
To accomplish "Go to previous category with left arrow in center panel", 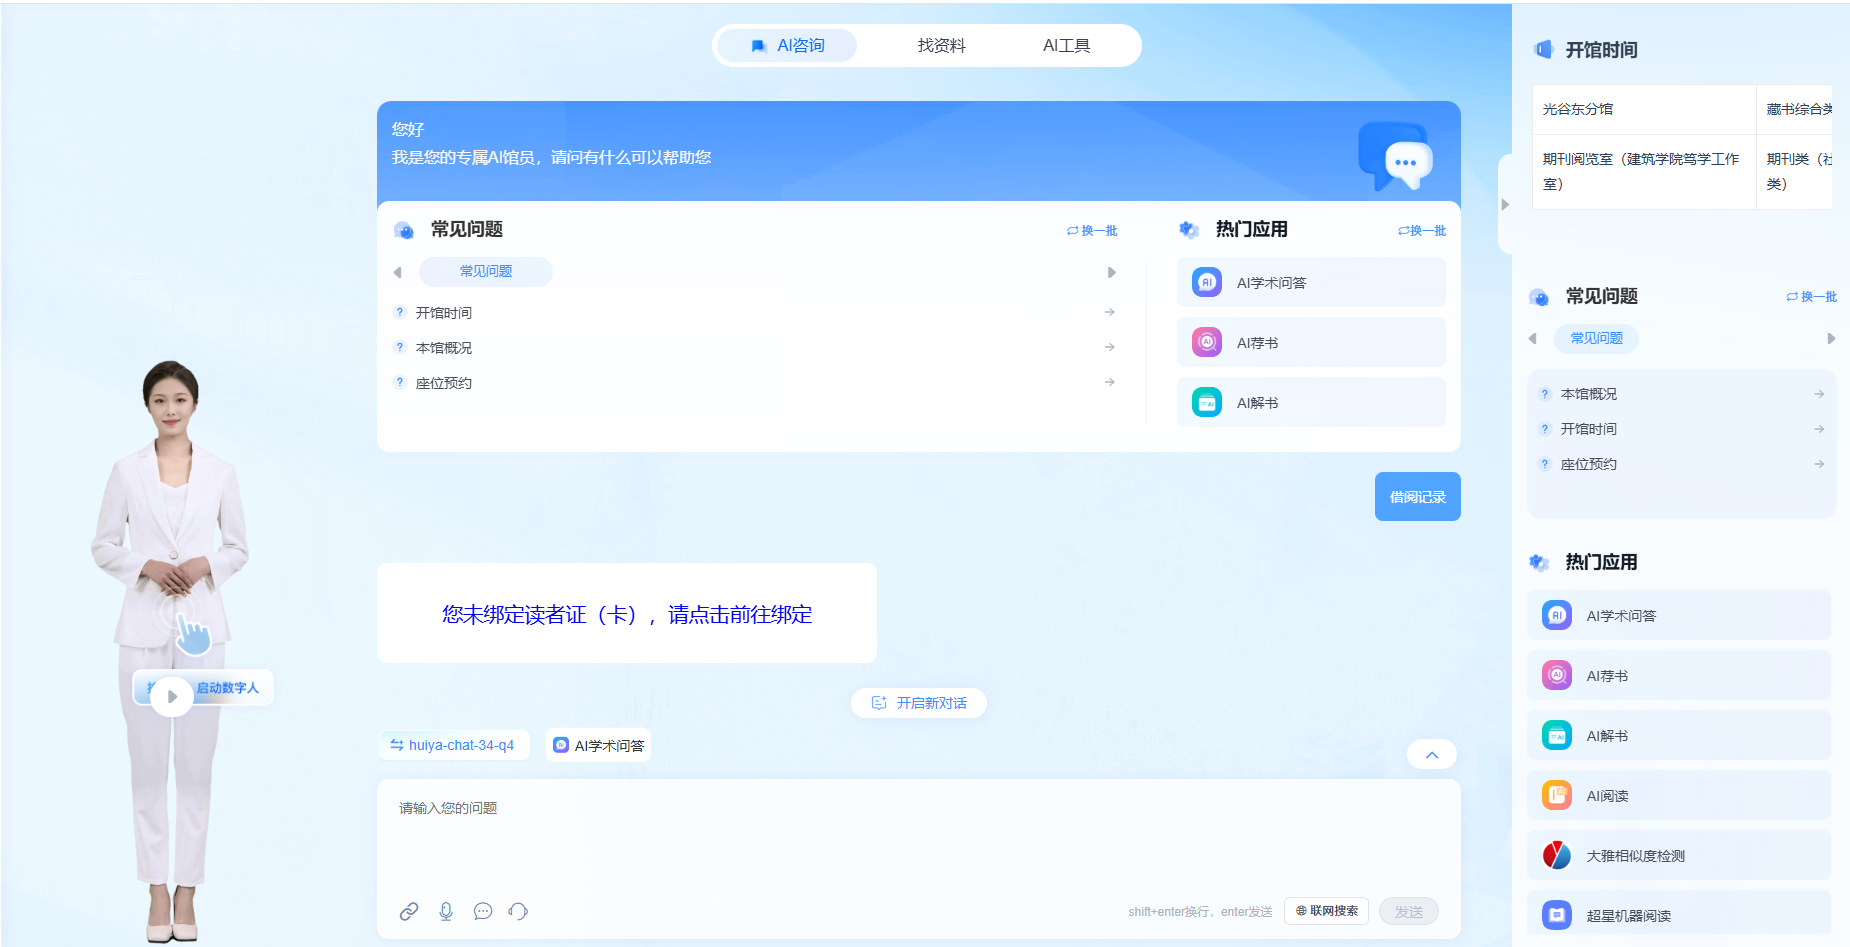I will coord(398,272).
